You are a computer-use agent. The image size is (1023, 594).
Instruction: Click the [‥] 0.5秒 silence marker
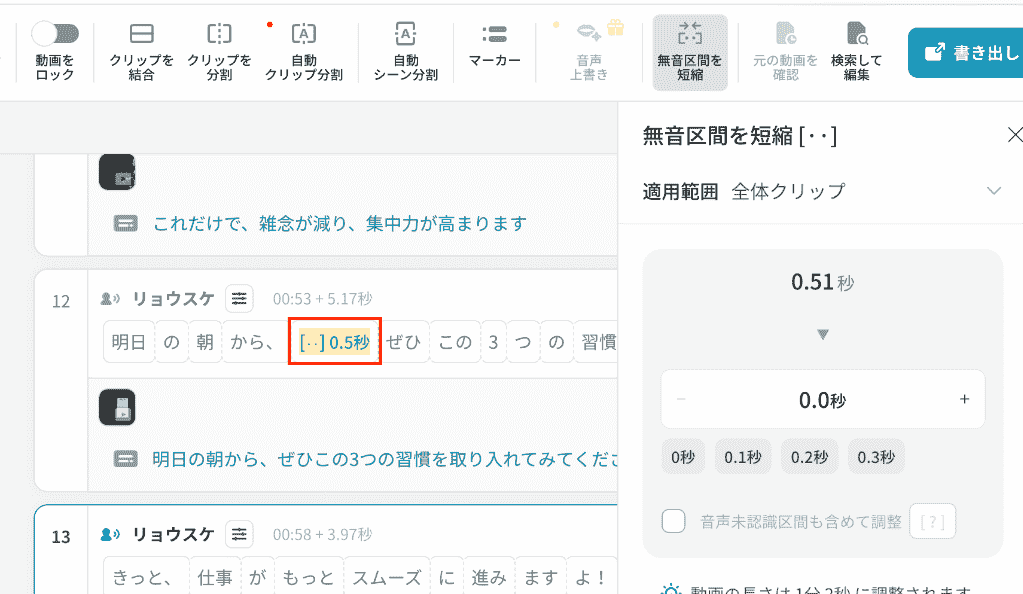pyautogui.click(x=335, y=341)
